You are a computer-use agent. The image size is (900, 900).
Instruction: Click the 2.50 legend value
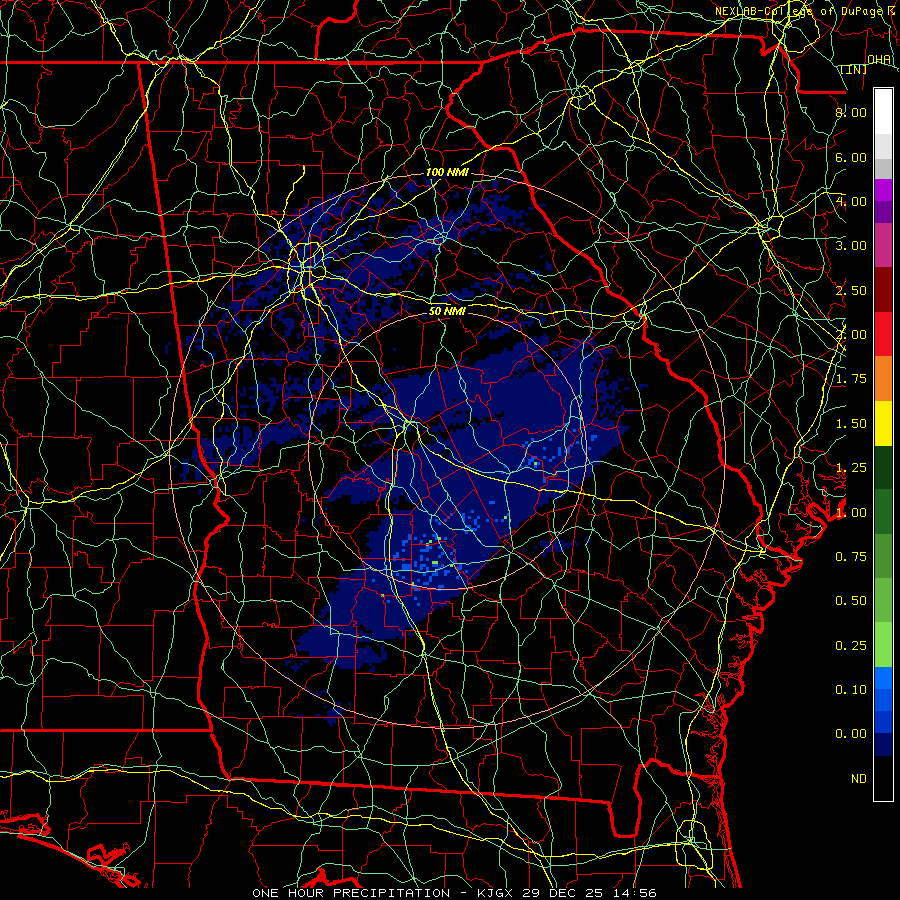[x=851, y=290]
